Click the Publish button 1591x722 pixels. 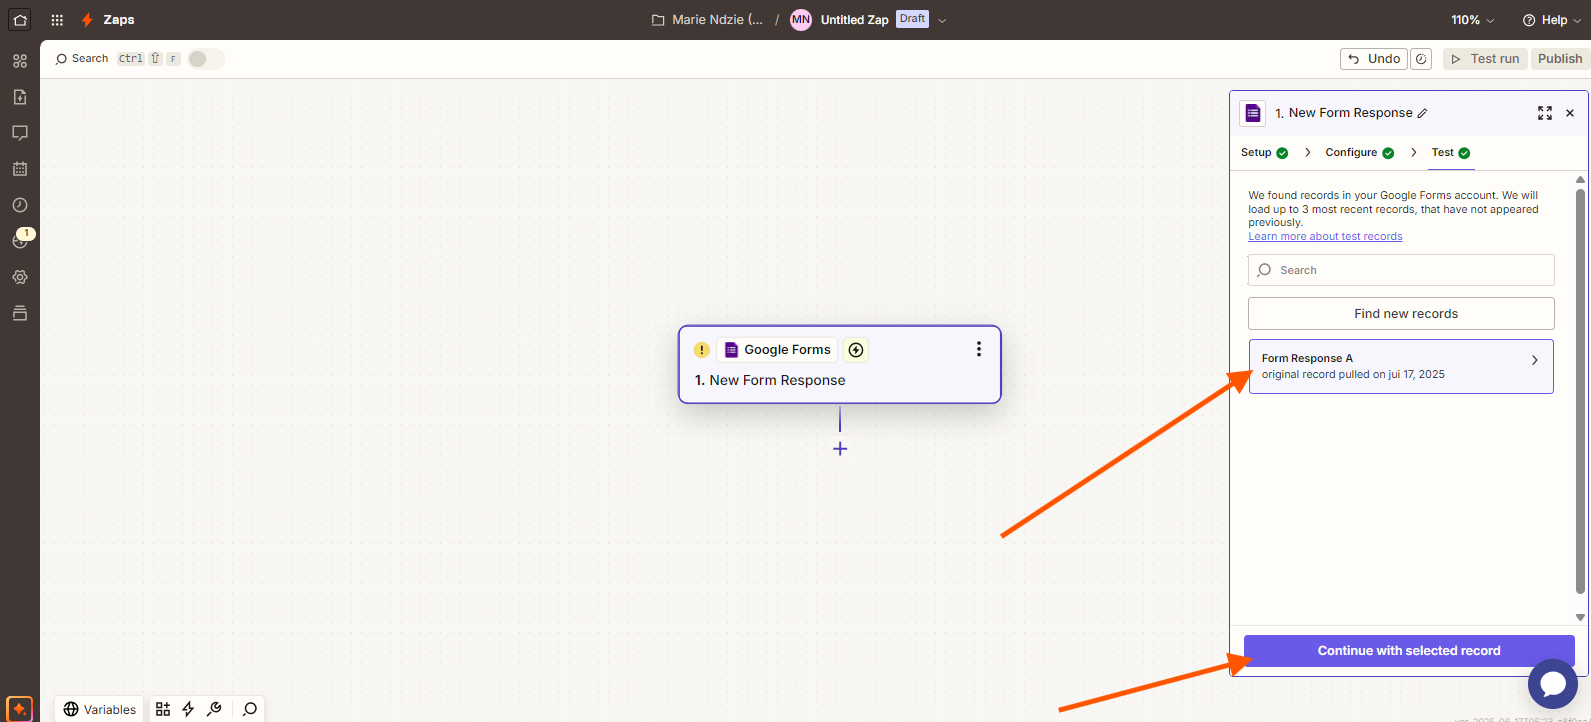[1560, 59]
